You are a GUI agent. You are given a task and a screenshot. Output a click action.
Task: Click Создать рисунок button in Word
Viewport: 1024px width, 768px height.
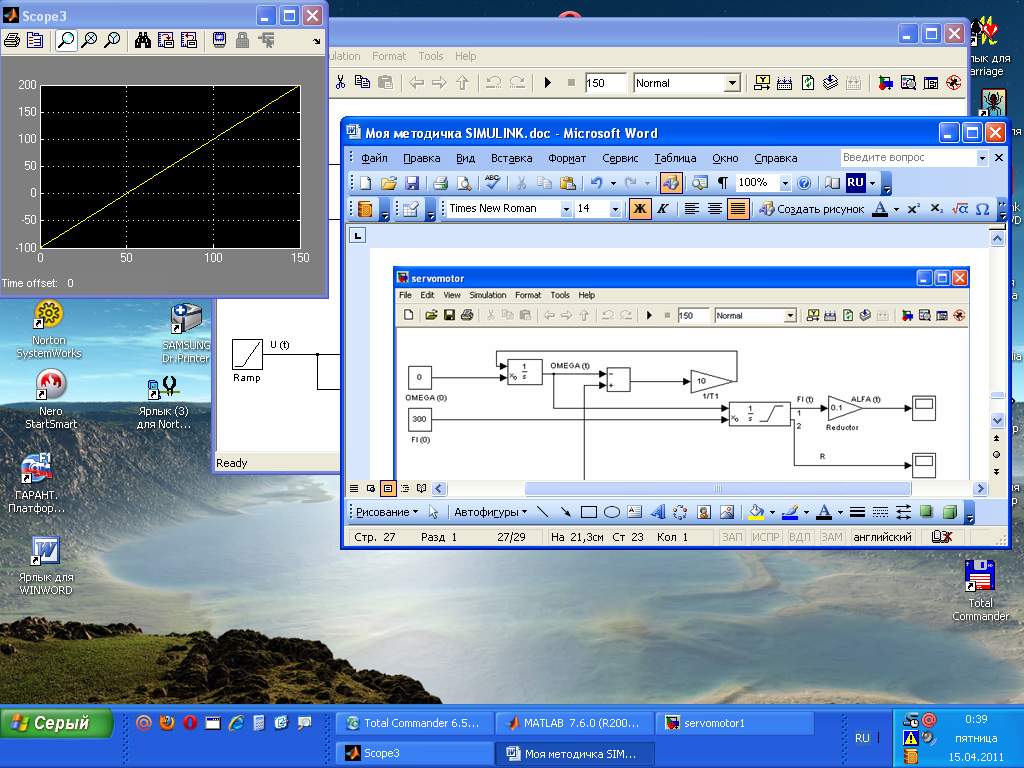coord(810,209)
